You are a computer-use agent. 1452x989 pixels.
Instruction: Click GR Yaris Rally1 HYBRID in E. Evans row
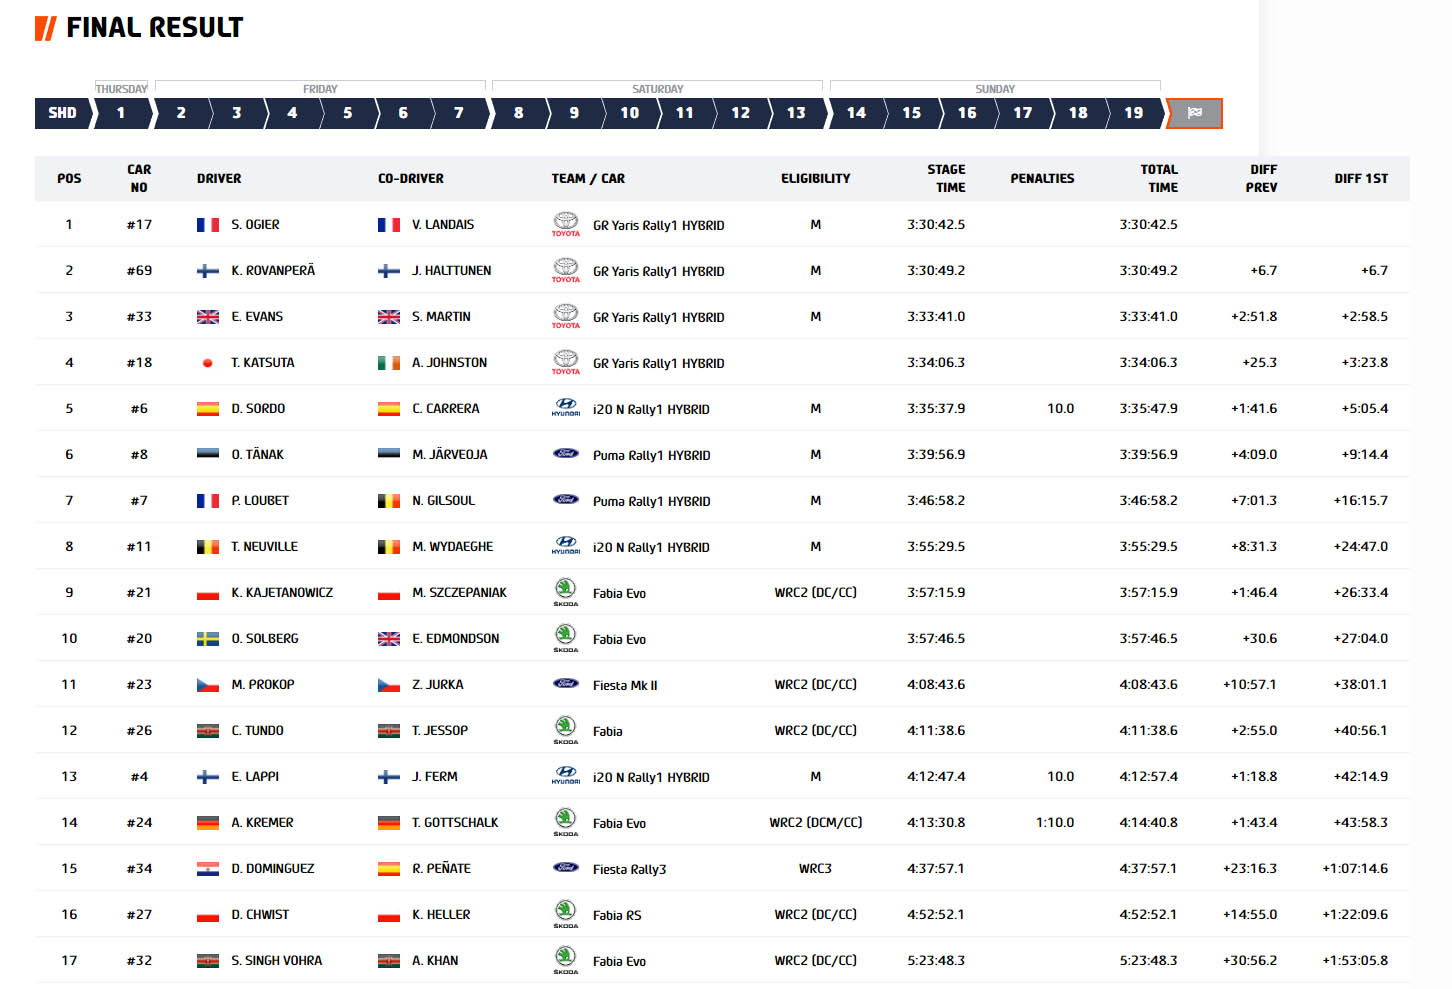pos(659,318)
